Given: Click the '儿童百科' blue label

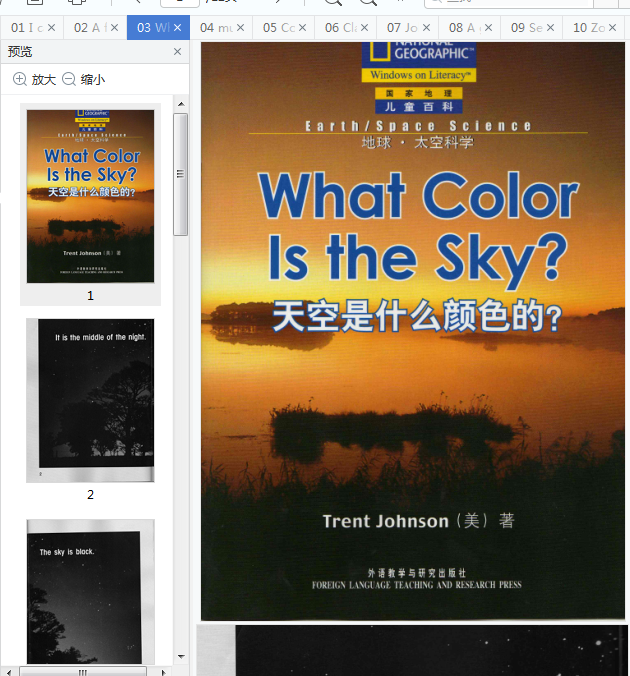Looking at the screenshot, I should coord(419,106).
